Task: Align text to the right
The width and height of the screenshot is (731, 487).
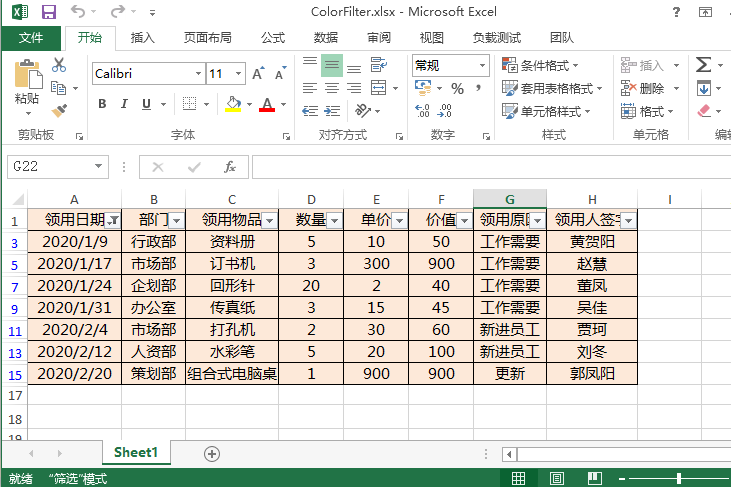Action: [x=354, y=88]
